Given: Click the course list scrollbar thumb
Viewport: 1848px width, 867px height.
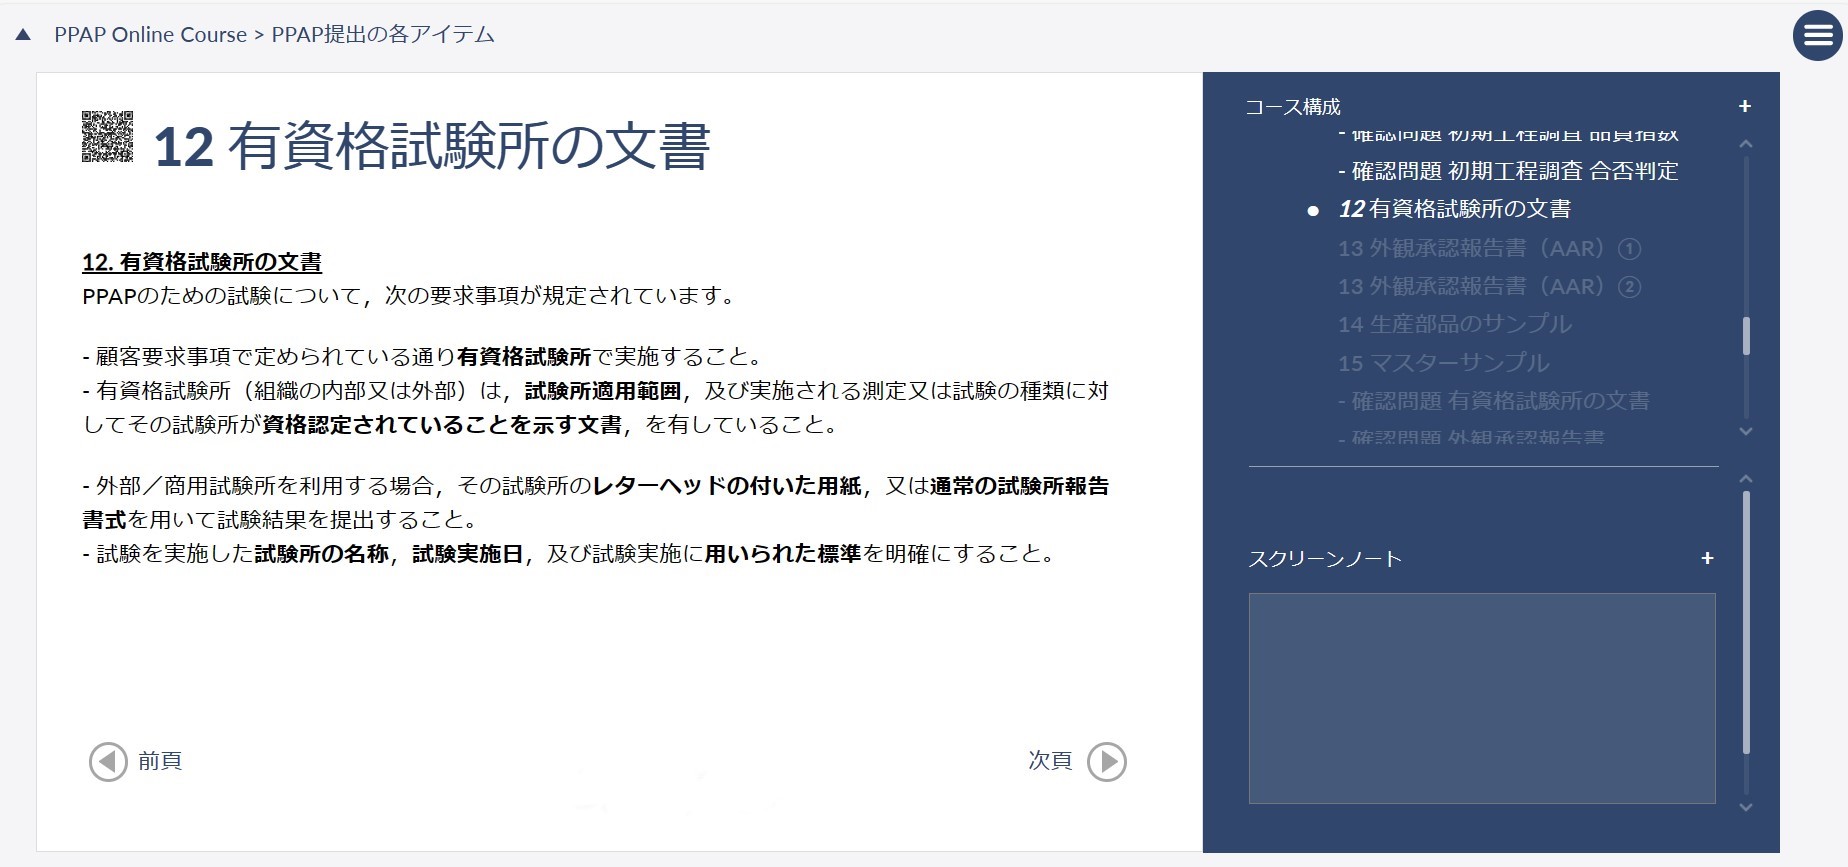Looking at the screenshot, I should click(1746, 336).
